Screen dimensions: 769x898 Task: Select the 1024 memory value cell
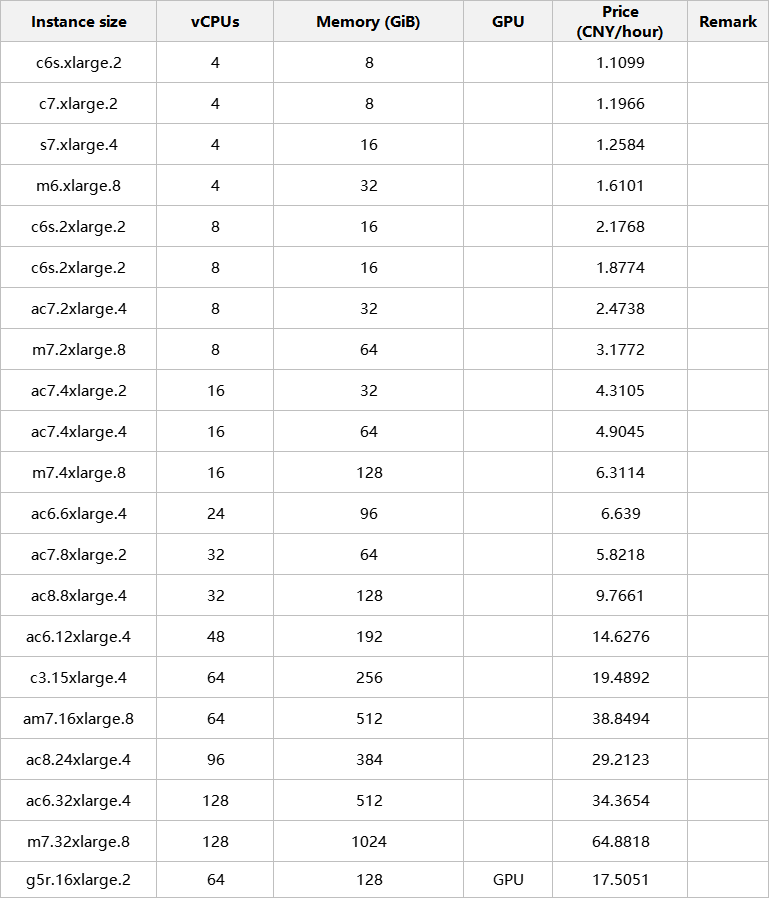[x=369, y=841]
